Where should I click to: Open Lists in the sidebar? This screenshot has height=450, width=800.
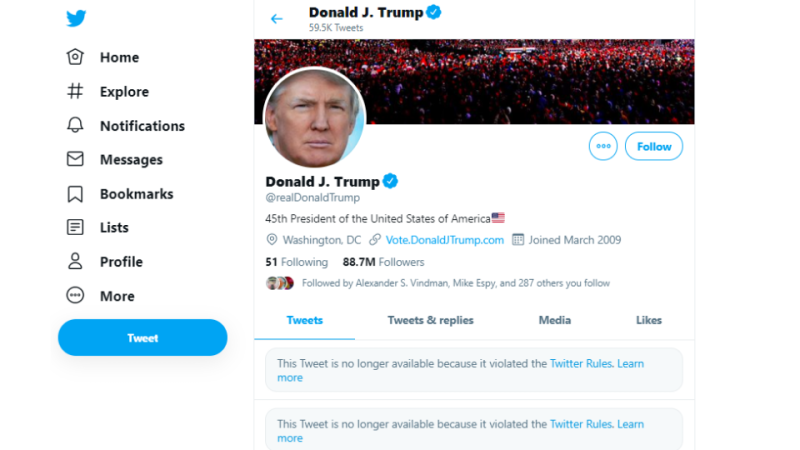(97, 228)
